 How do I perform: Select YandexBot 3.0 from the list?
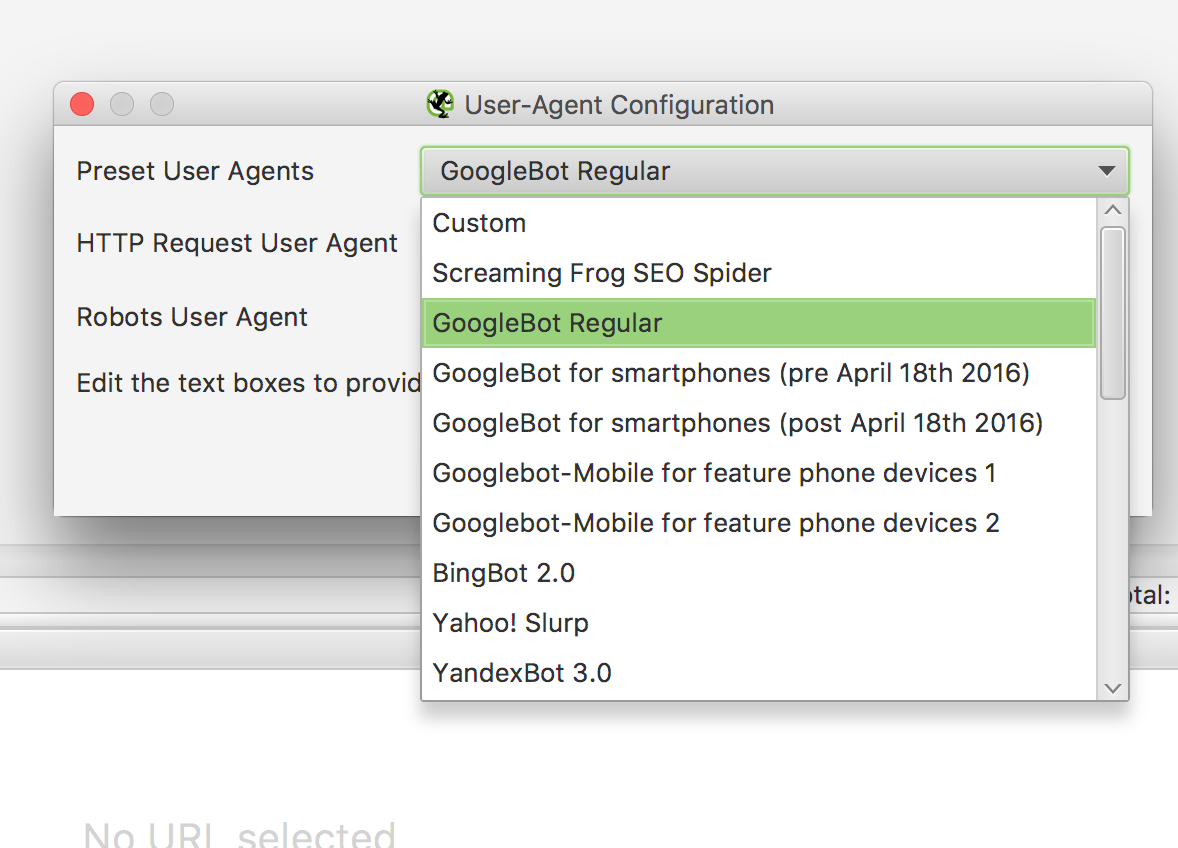click(522, 673)
